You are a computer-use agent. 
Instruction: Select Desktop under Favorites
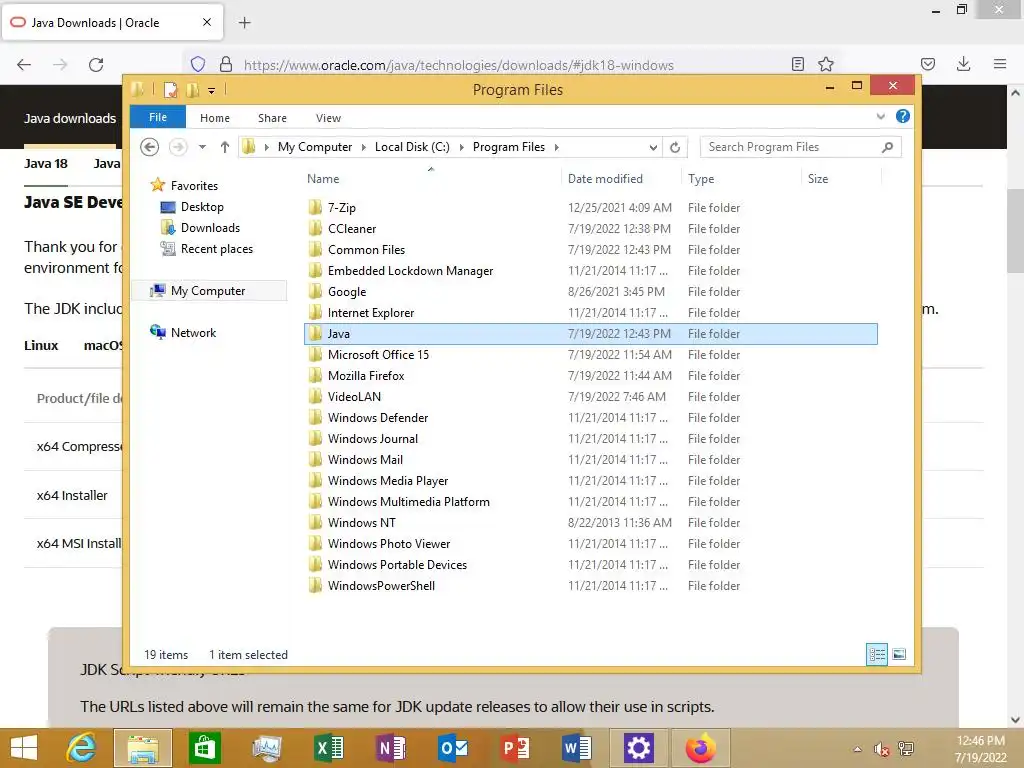click(202, 207)
